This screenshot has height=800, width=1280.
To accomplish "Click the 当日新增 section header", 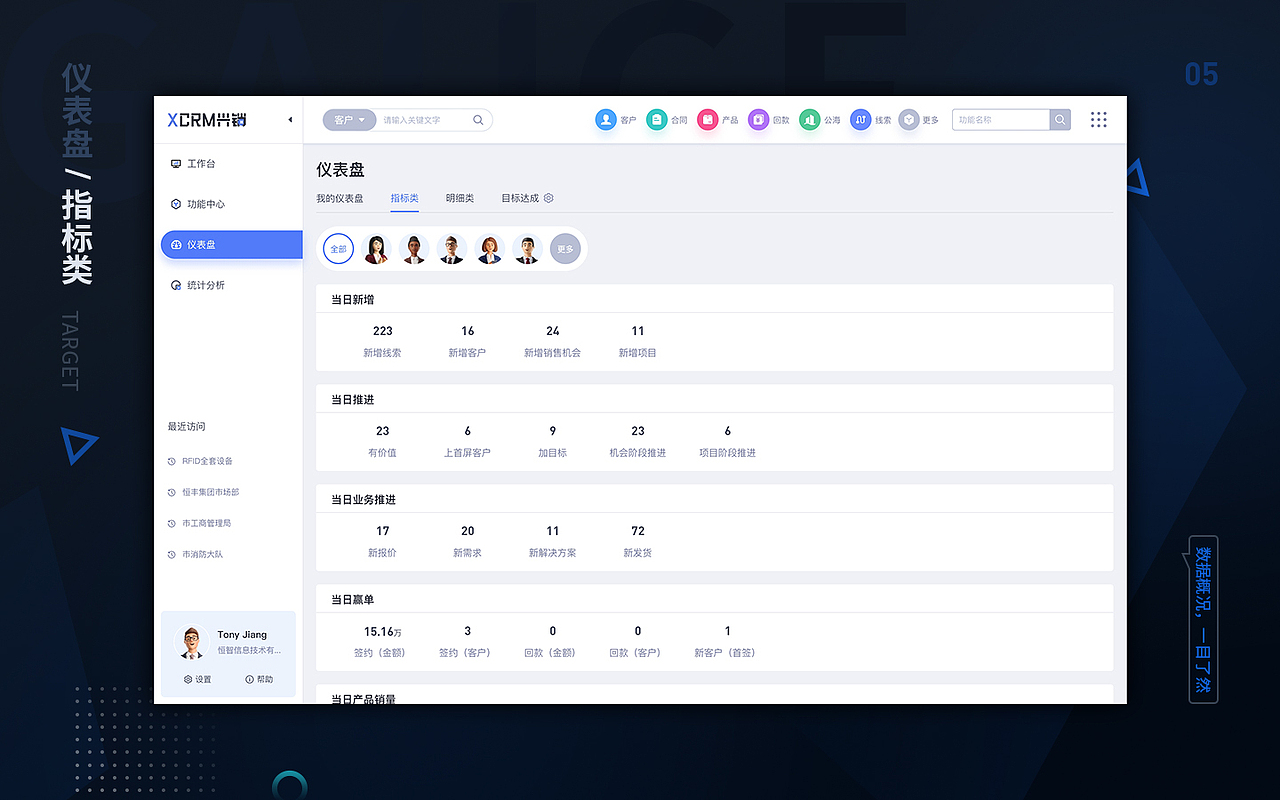I will click(x=352, y=299).
